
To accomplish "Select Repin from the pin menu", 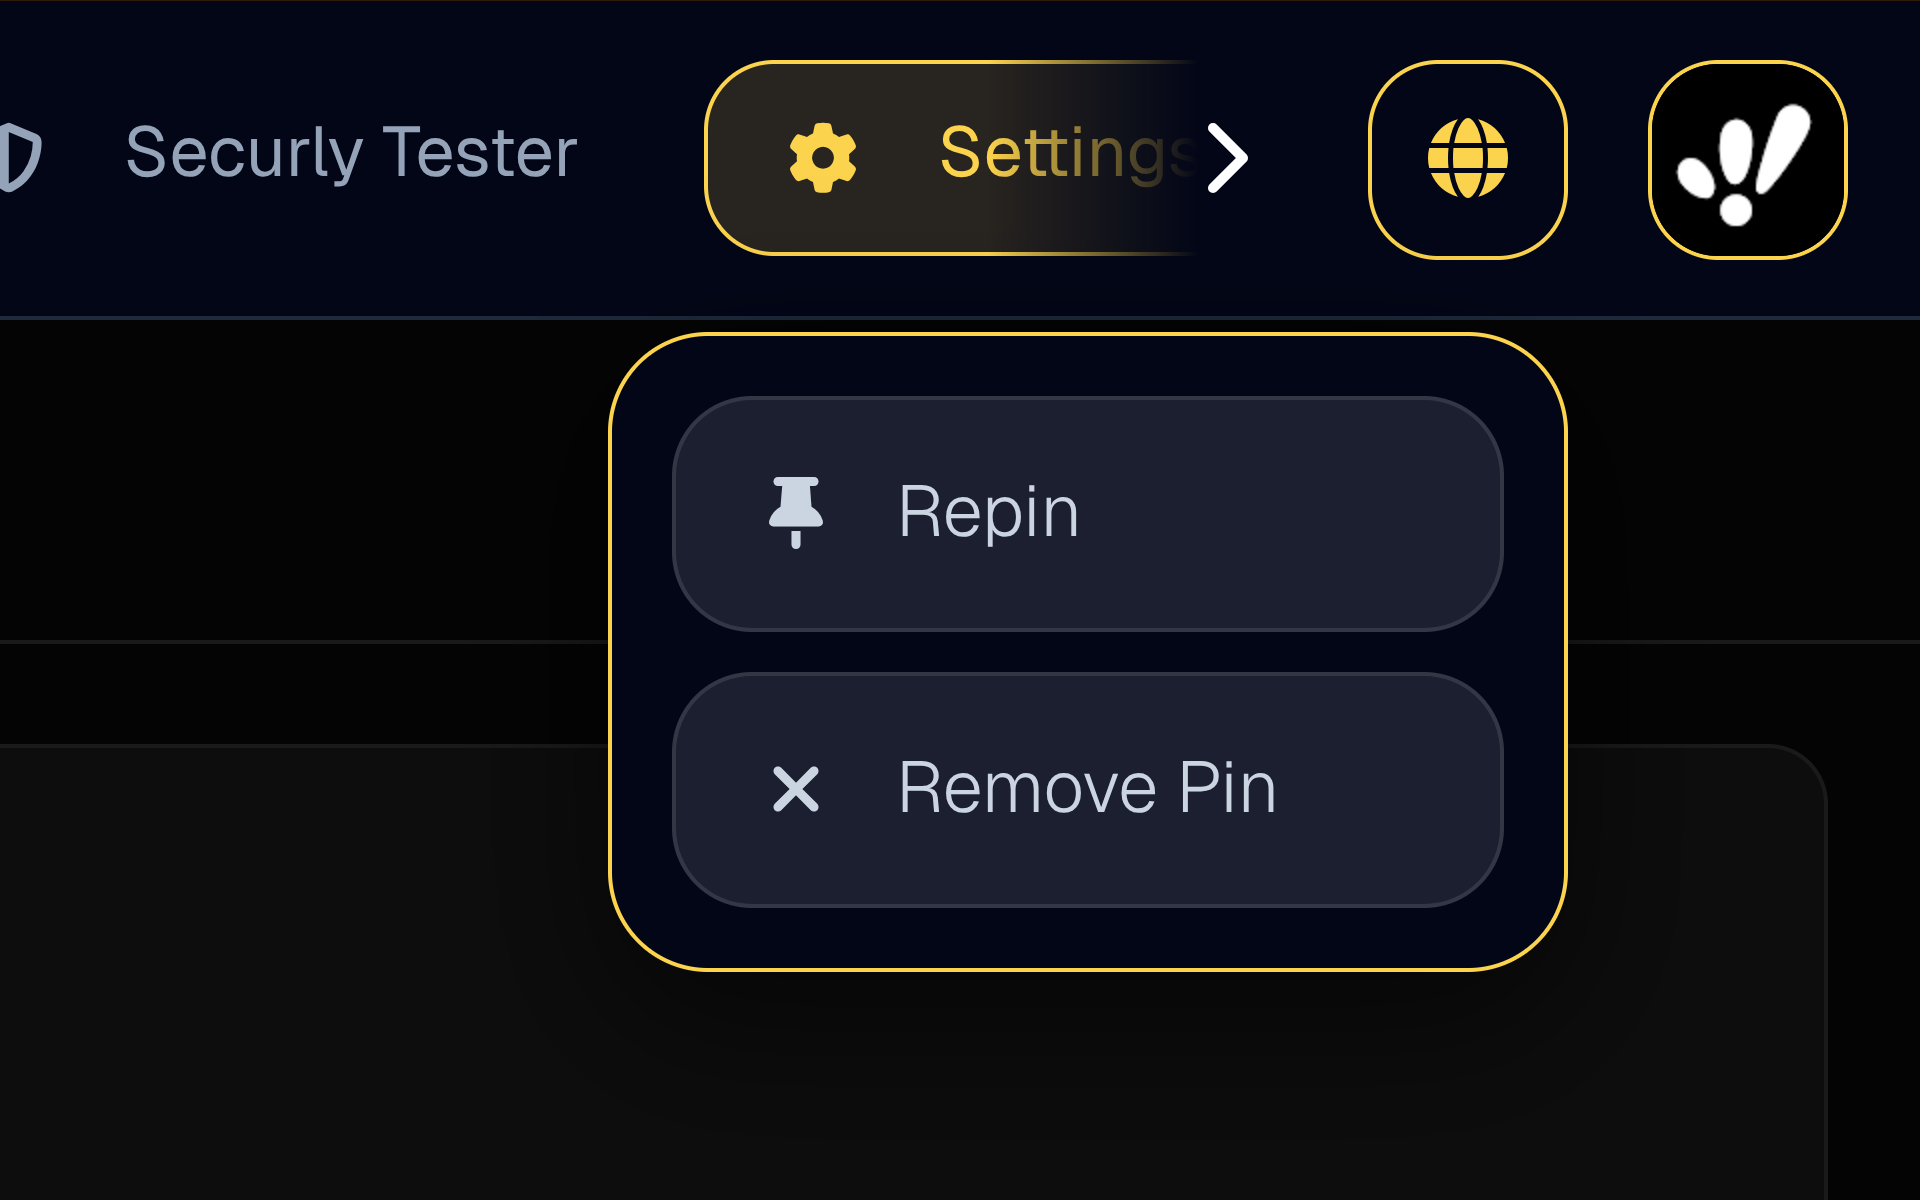I will click(1087, 514).
